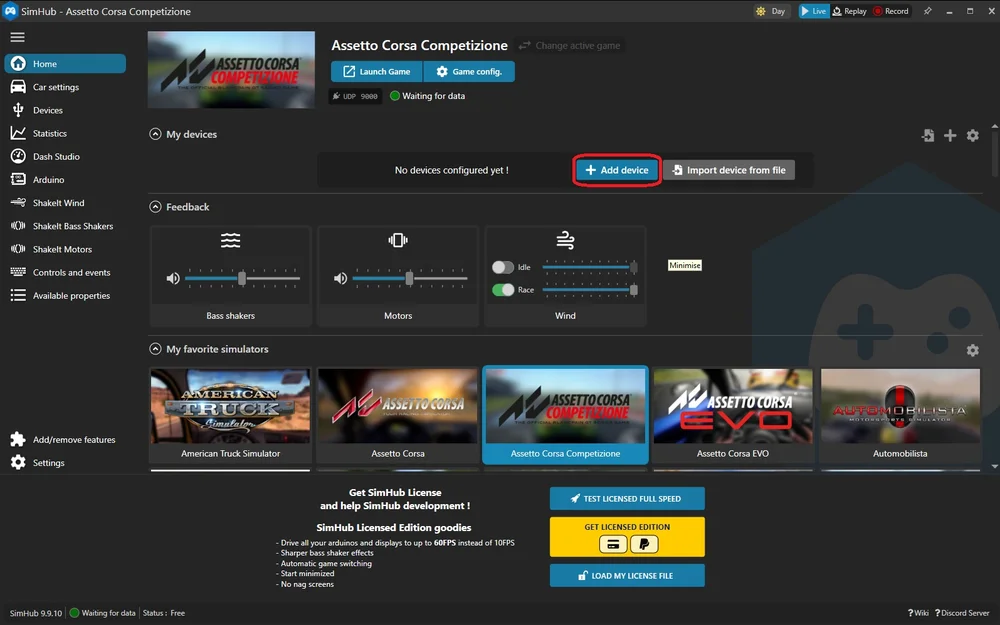Click the pin icon in title bar
This screenshot has width=1000, height=625.
[927, 11]
